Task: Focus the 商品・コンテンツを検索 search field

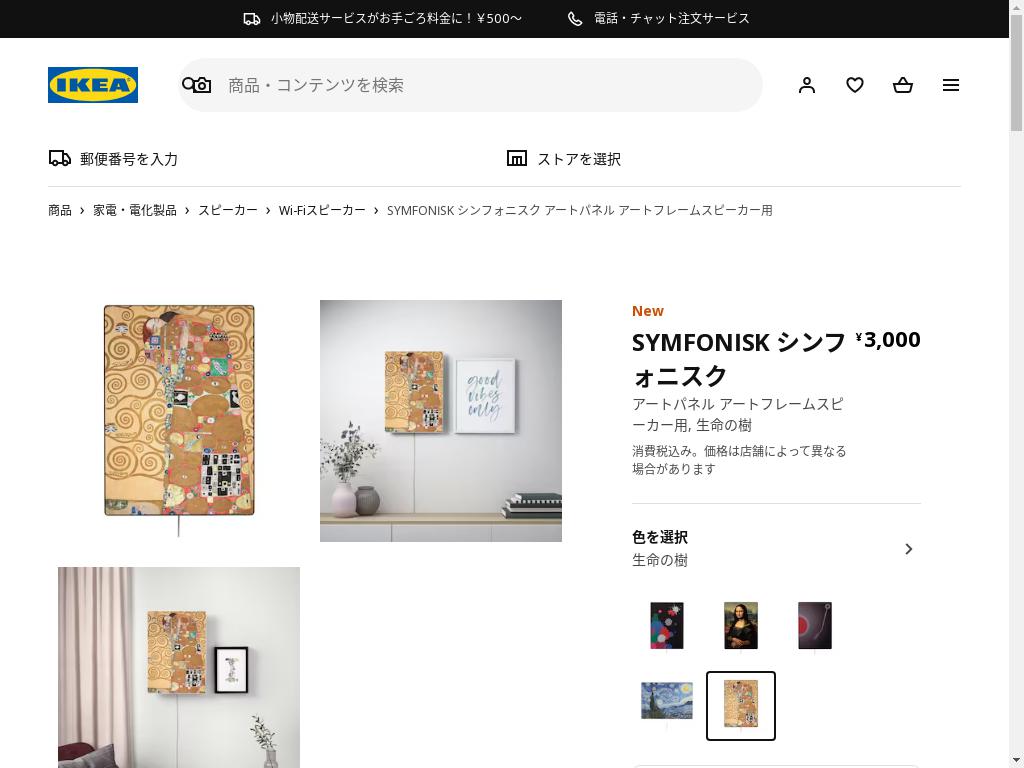Action: tap(470, 85)
